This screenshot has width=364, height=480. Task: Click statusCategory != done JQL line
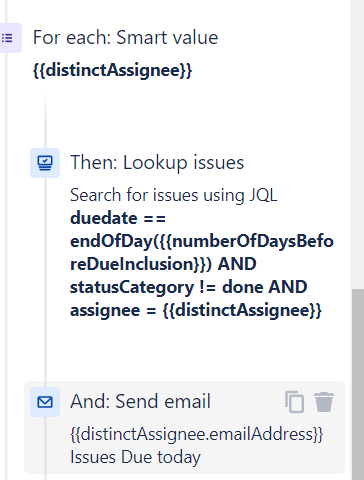click(188, 287)
